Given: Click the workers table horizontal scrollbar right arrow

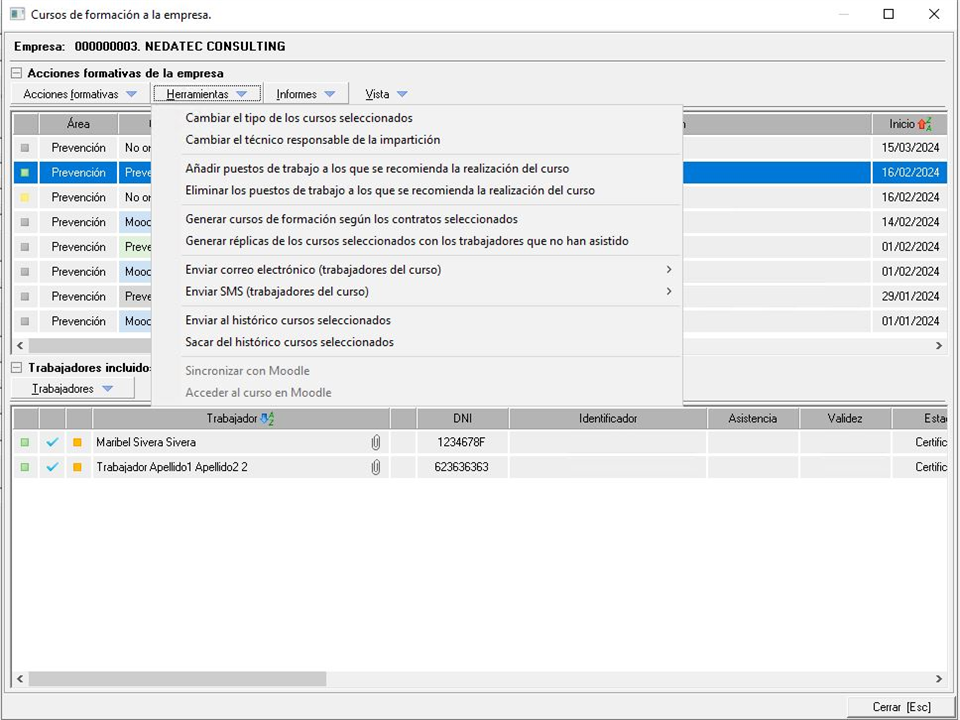Looking at the screenshot, I should point(938,679).
